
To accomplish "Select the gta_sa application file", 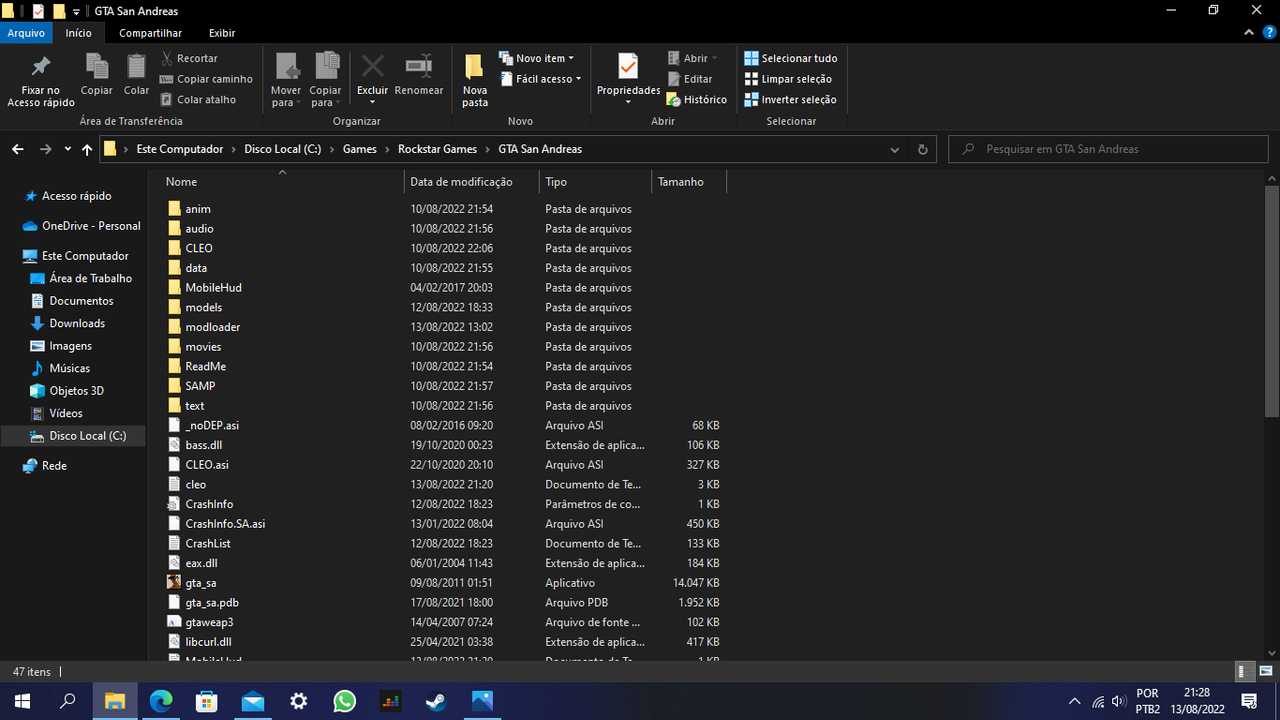I will click(x=200, y=583).
